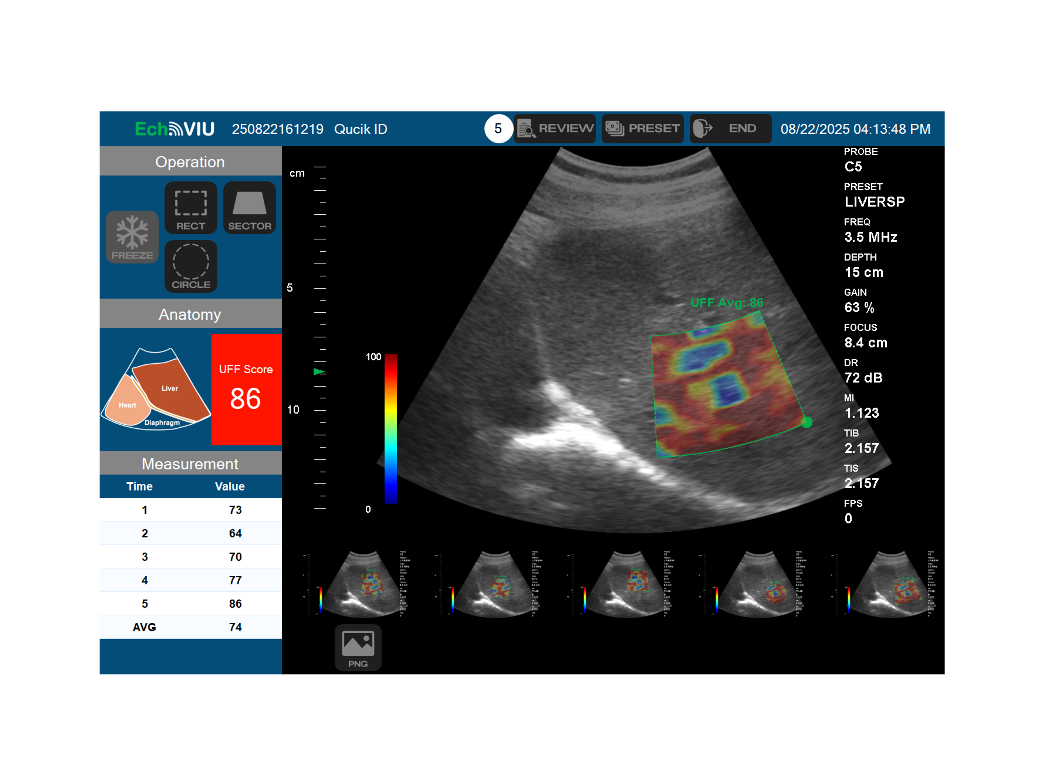This screenshot has height=783, width=1045.
Task: Open the PRESET settings
Action: (x=643, y=129)
